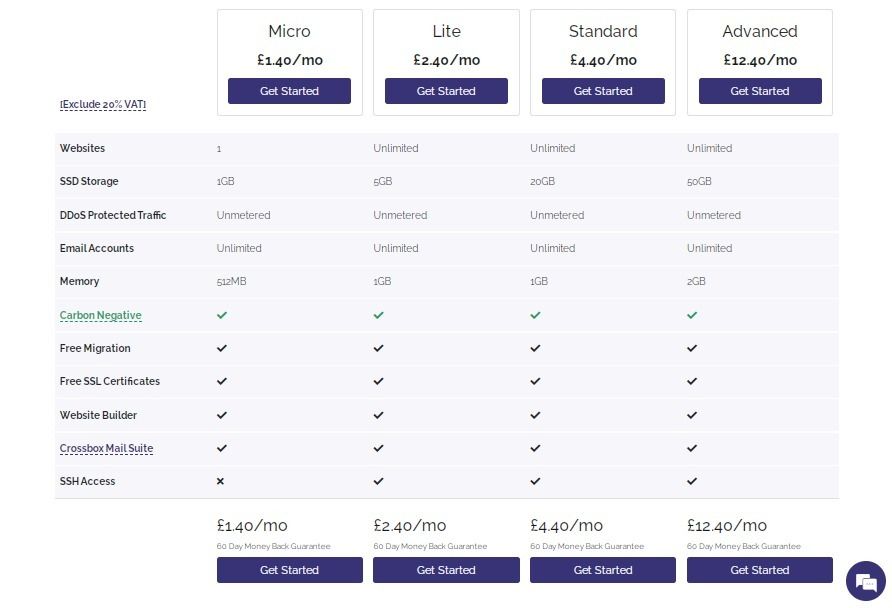This screenshot has width=892, height=608.
Task: Click the 512MB Memory value
Action: 232,282
